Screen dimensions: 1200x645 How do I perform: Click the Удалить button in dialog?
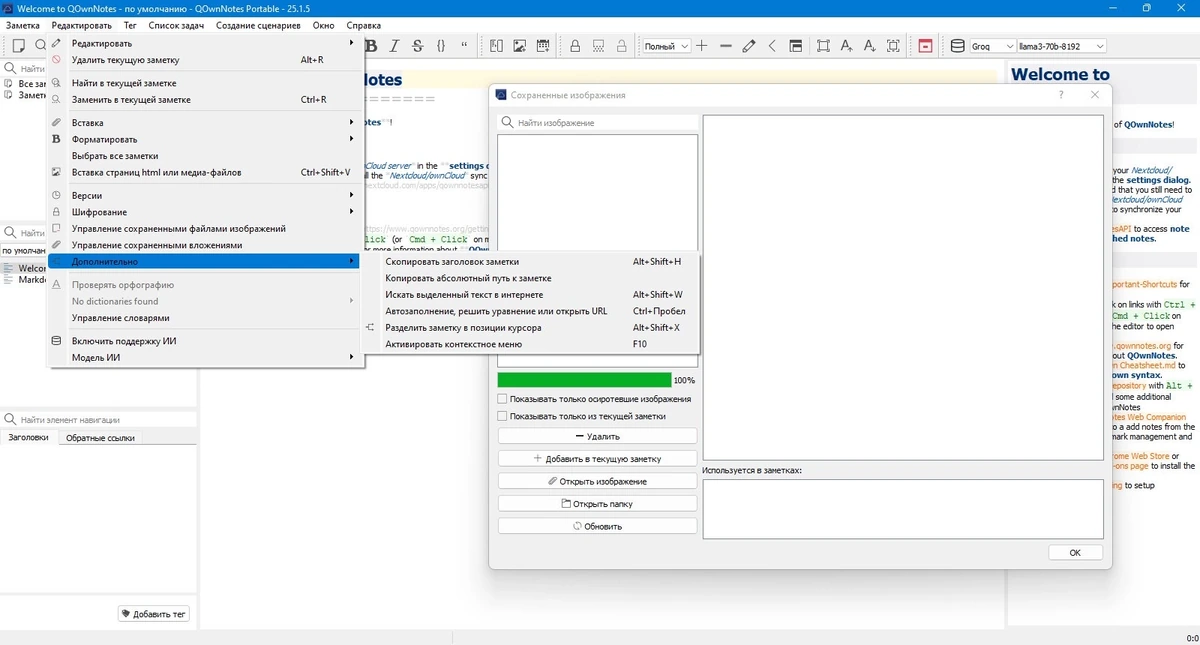(x=598, y=436)
